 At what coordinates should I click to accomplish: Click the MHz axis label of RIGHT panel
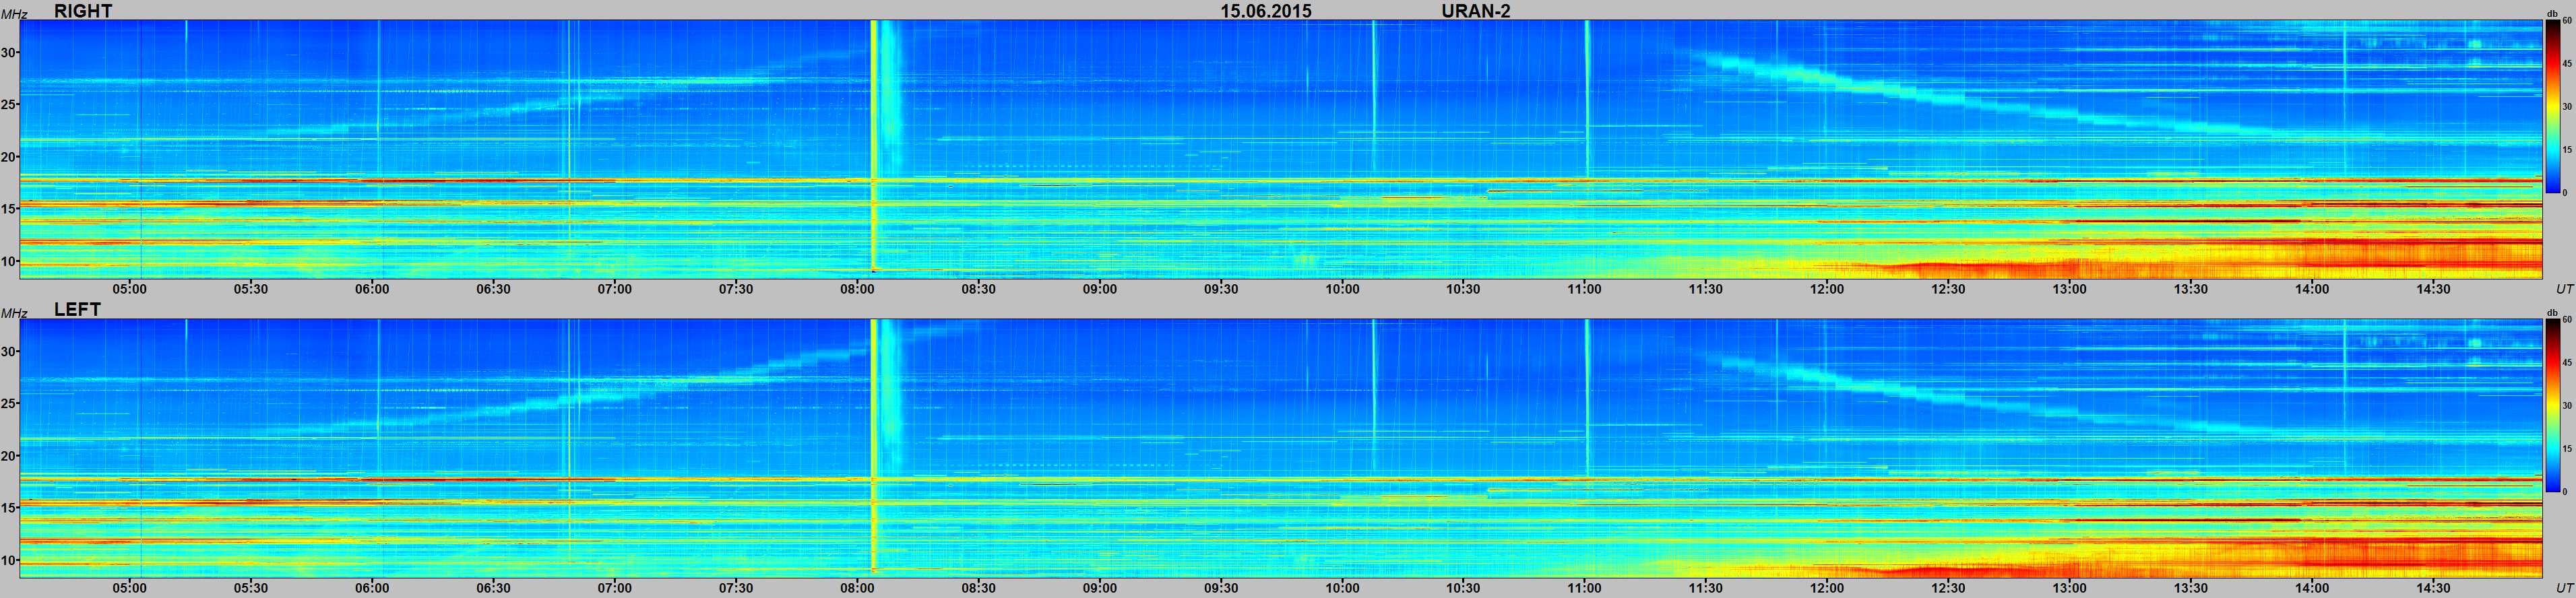[x=13, y=14]
